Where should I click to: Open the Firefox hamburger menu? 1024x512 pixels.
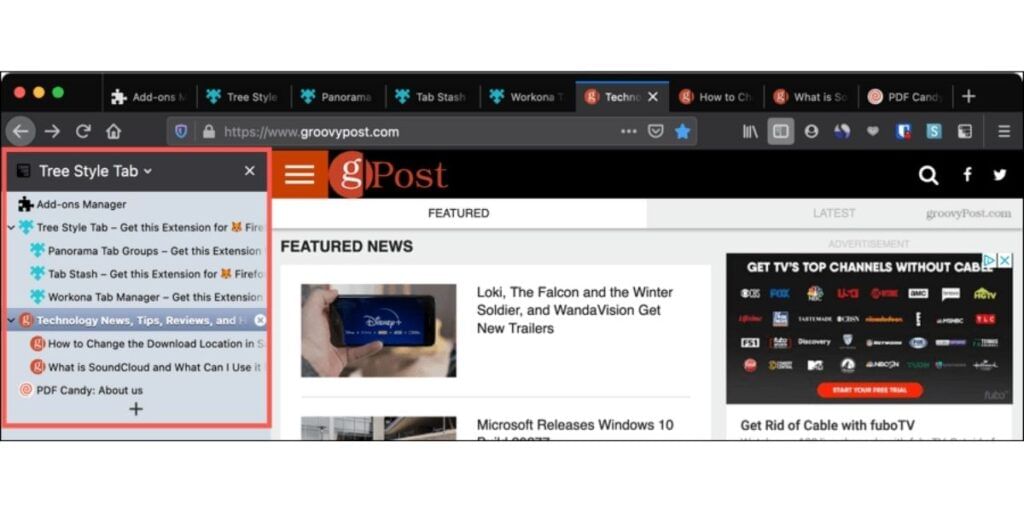pos(1004,132)
